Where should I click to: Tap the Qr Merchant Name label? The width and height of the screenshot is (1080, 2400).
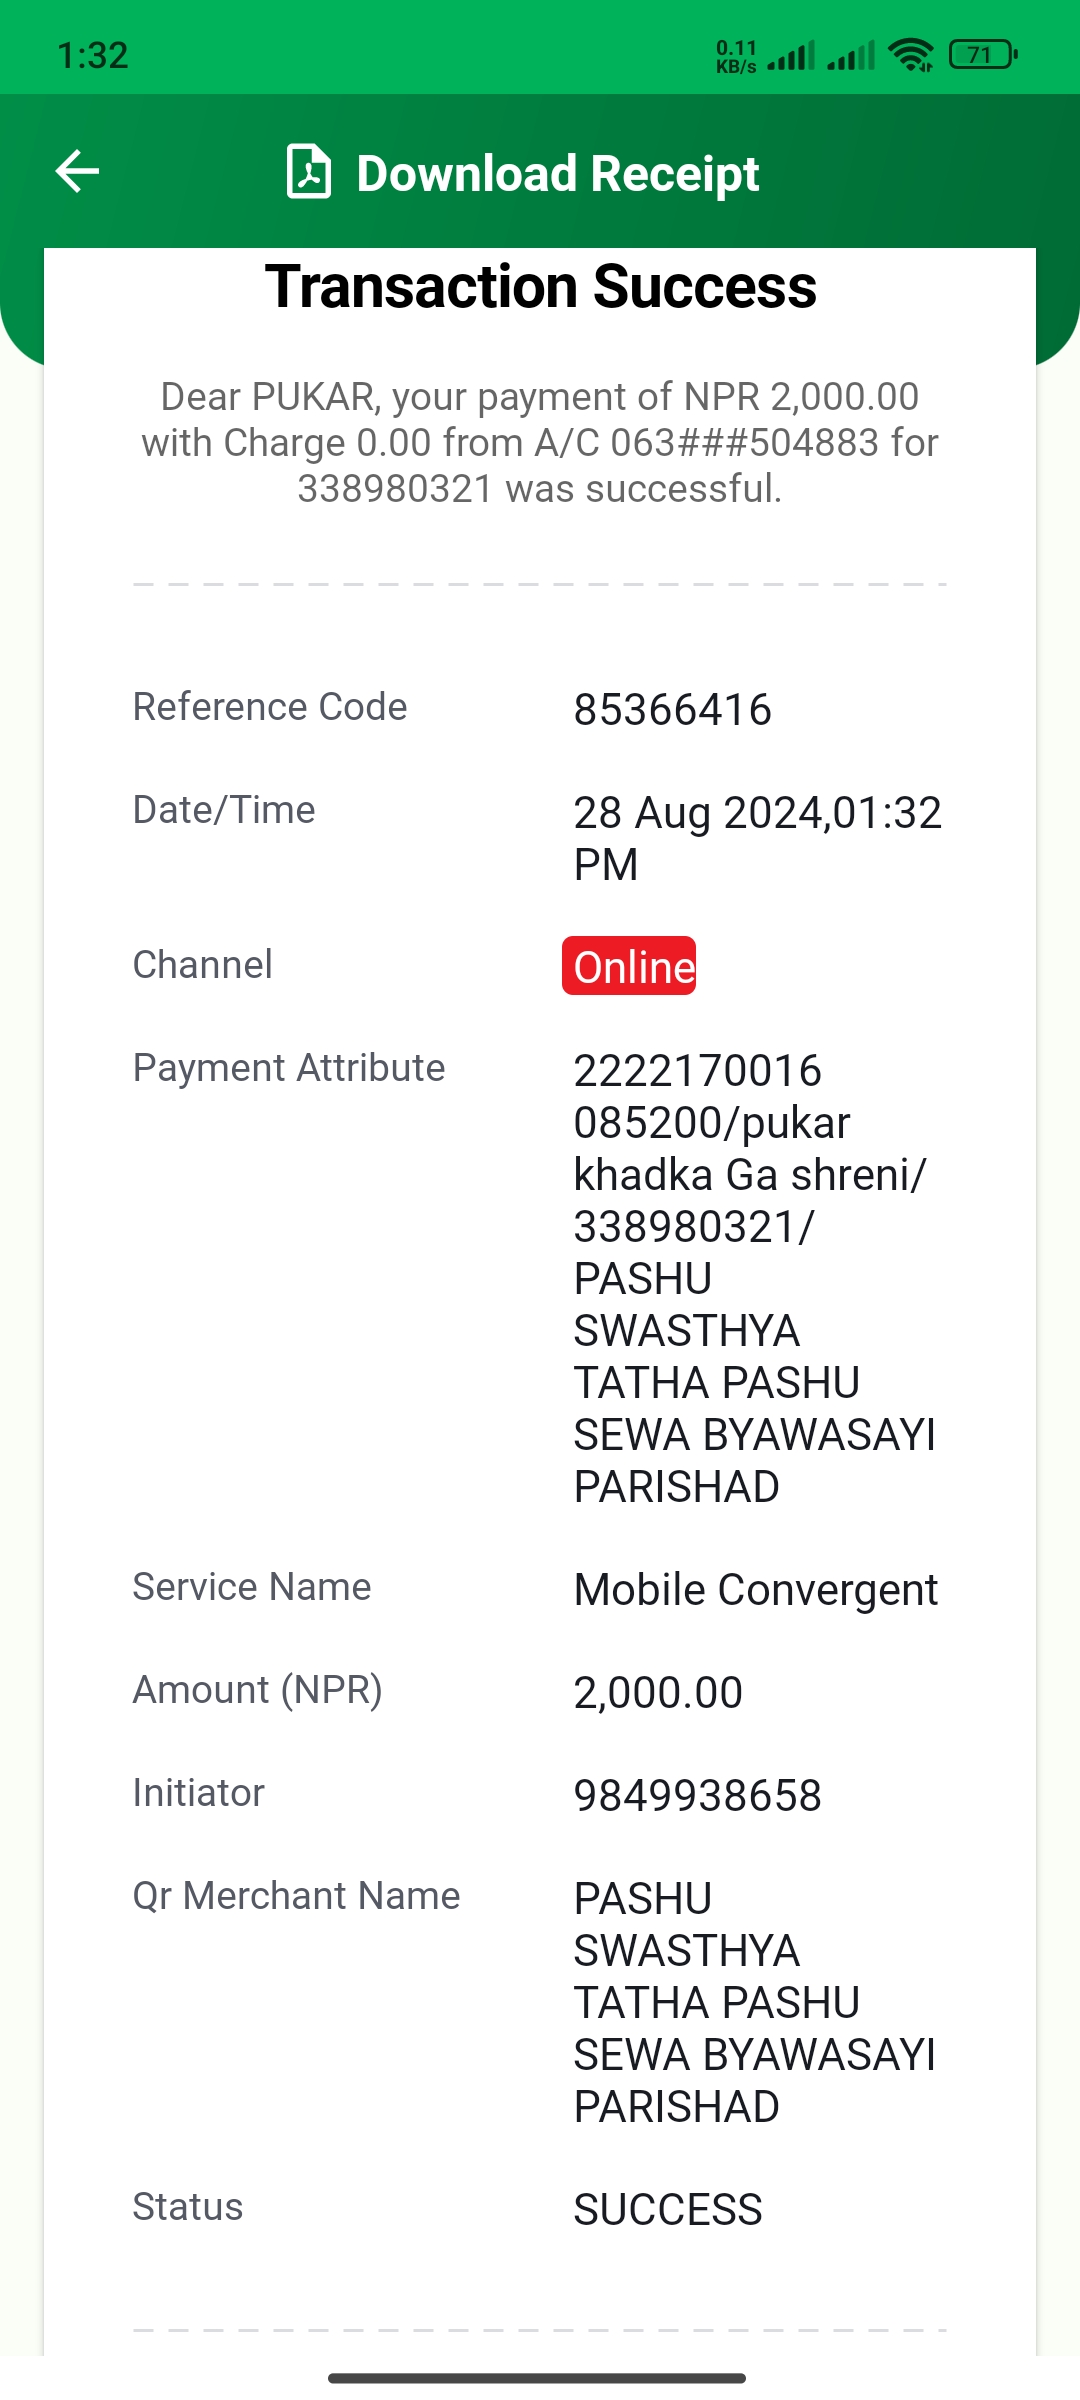point(296,1896)
